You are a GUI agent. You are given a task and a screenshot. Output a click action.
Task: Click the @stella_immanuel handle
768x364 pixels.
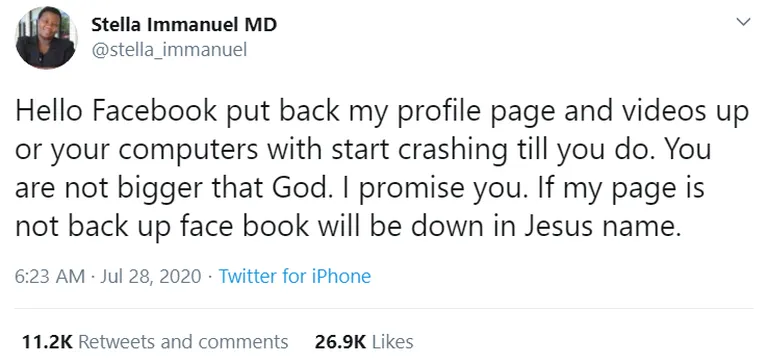pyautogui.click(x=169, y=49)
